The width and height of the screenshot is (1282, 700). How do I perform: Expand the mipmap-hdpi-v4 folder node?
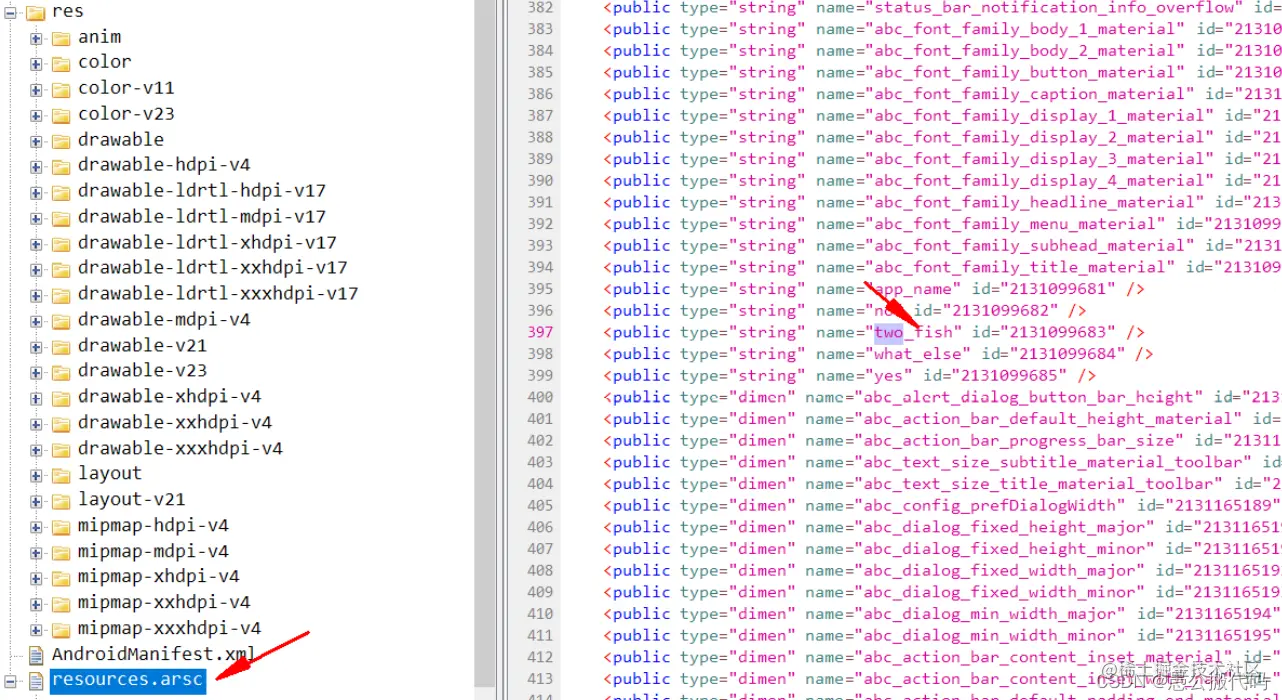(36, 527)
